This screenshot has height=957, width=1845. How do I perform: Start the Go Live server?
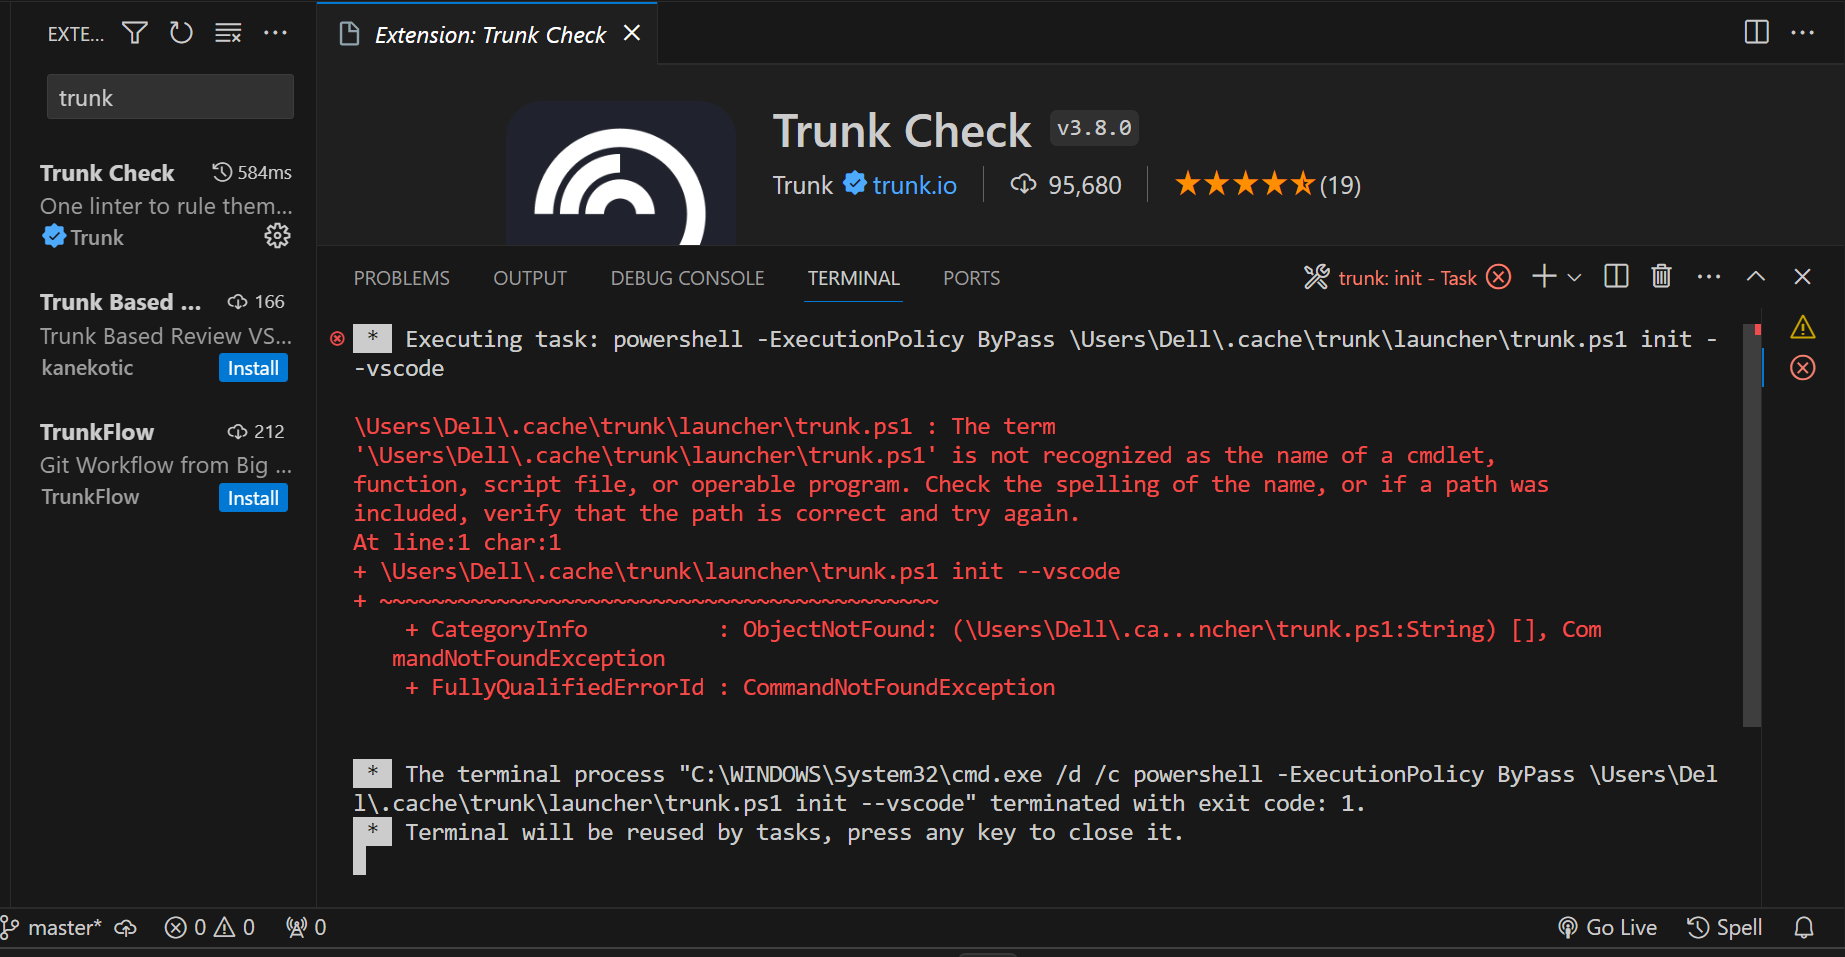pos(1607,928)
